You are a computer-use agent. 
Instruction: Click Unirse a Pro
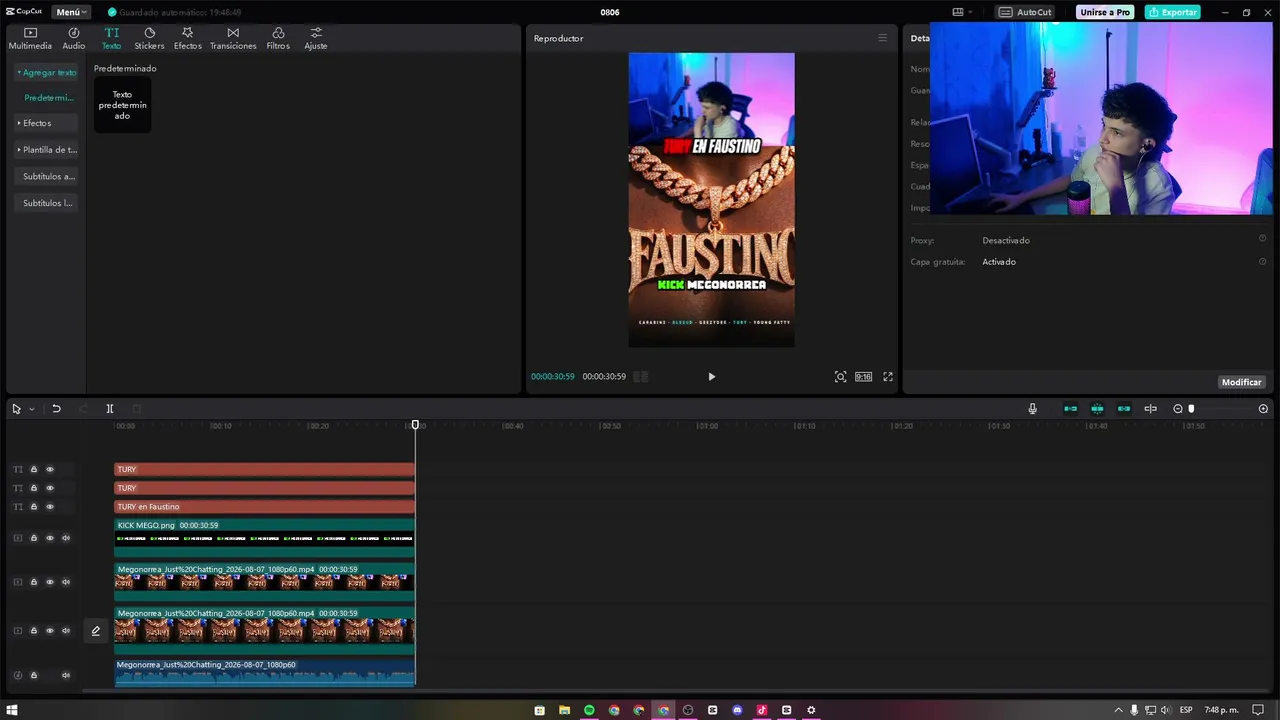coord(1105,12)
